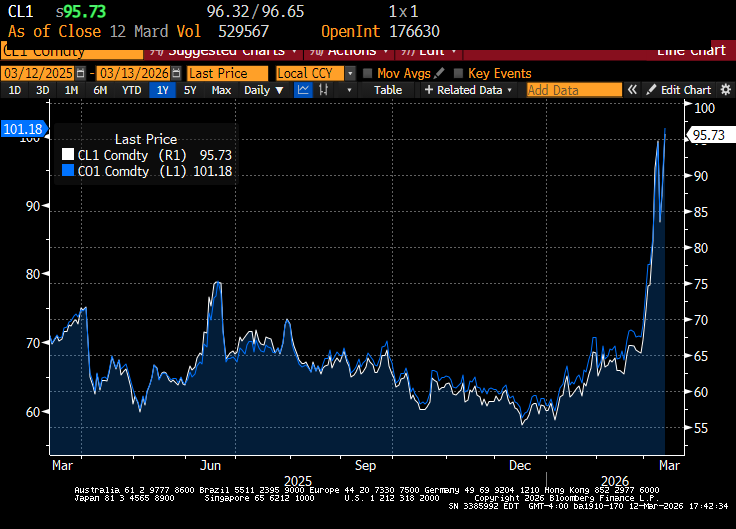This screenshot has width=736, height=529.
Task: Expand the chart type dropdown arrow
Action: click(349, 90)
